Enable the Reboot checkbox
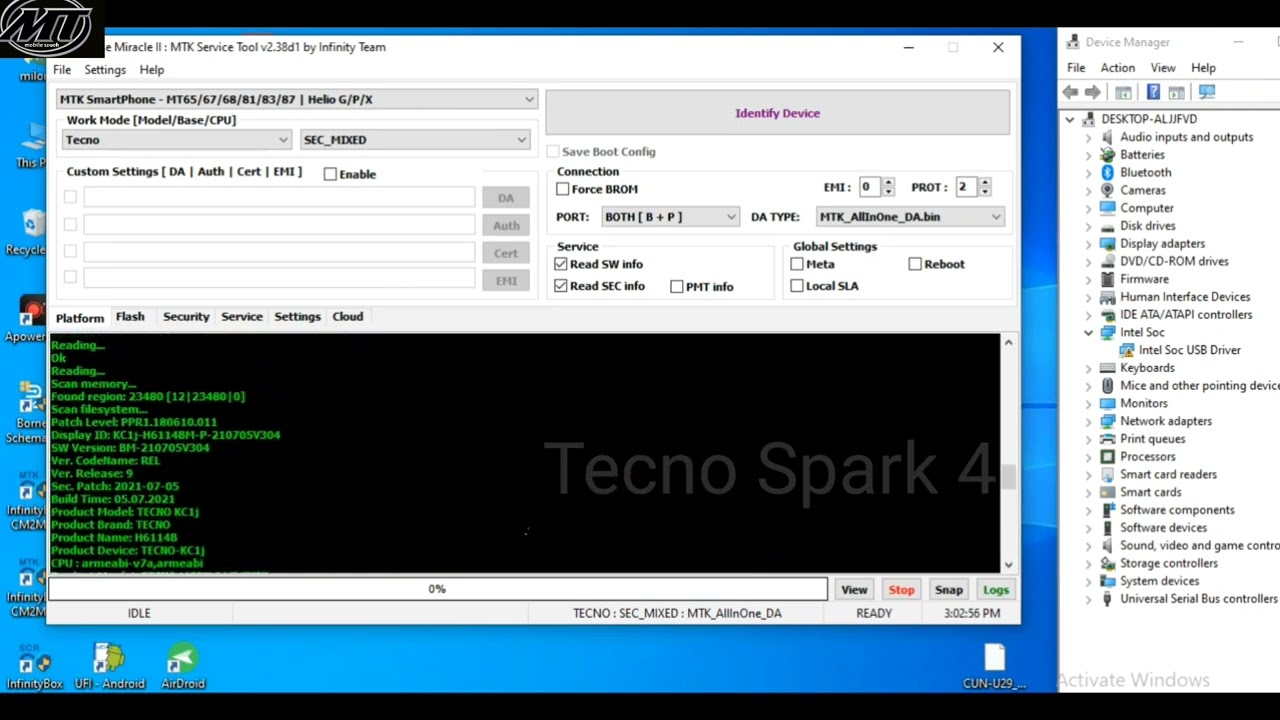 coord(915,264)
